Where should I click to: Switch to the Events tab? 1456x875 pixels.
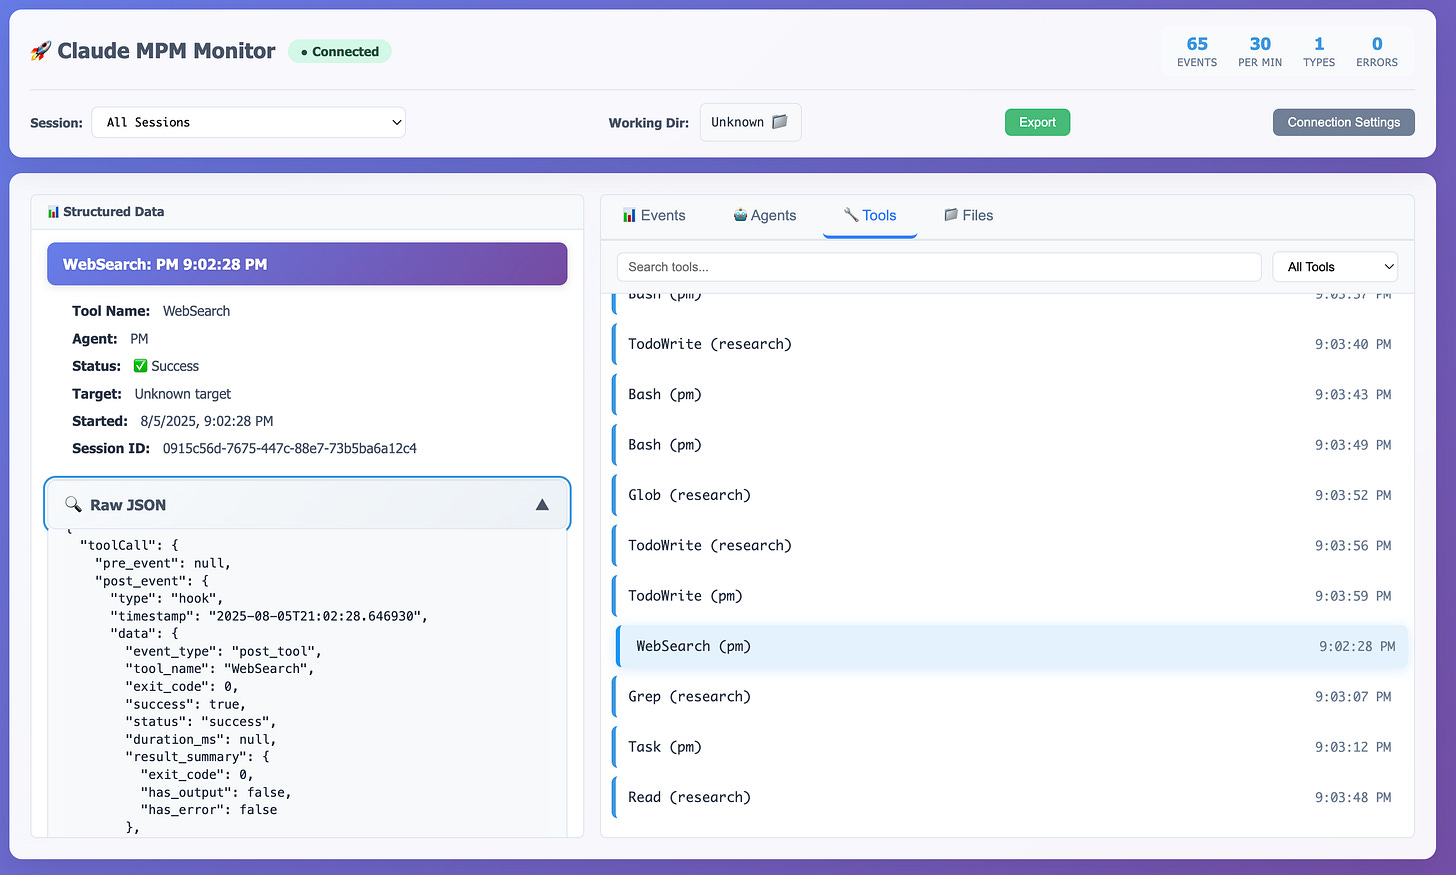(653, 215)
